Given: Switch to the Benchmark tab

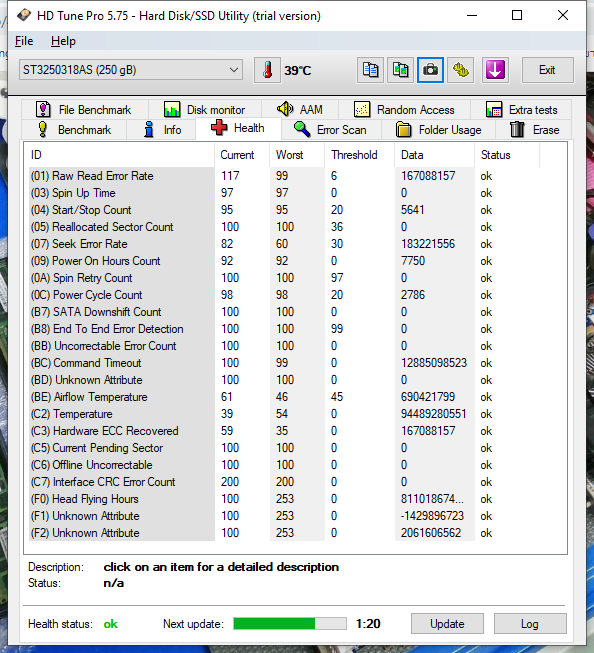Looking at the screenshot, I should (x=74, y=130).
